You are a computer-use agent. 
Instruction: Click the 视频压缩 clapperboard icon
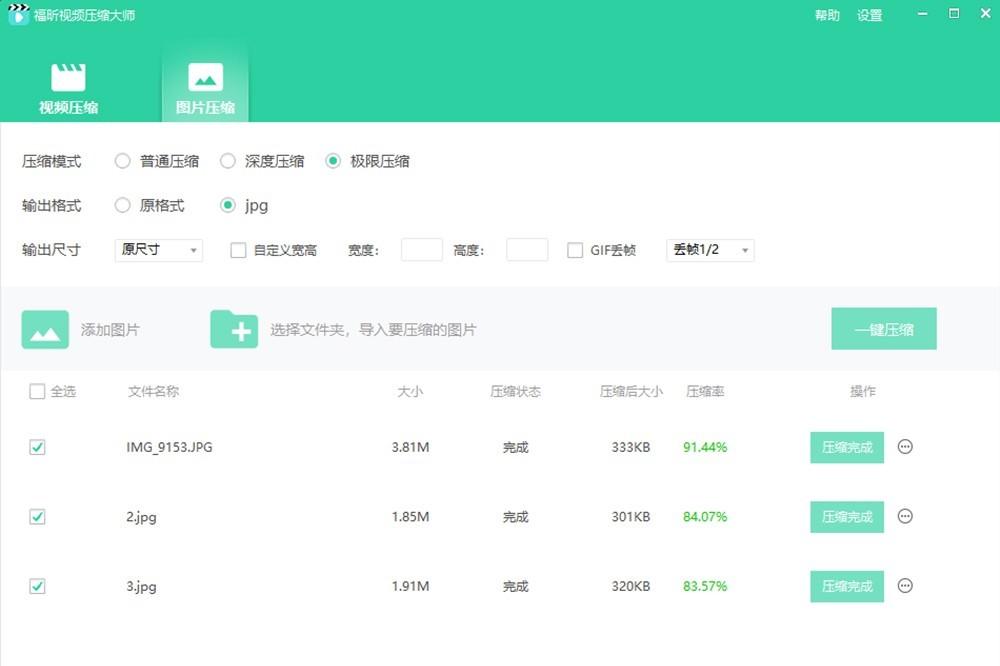point(68,78)
